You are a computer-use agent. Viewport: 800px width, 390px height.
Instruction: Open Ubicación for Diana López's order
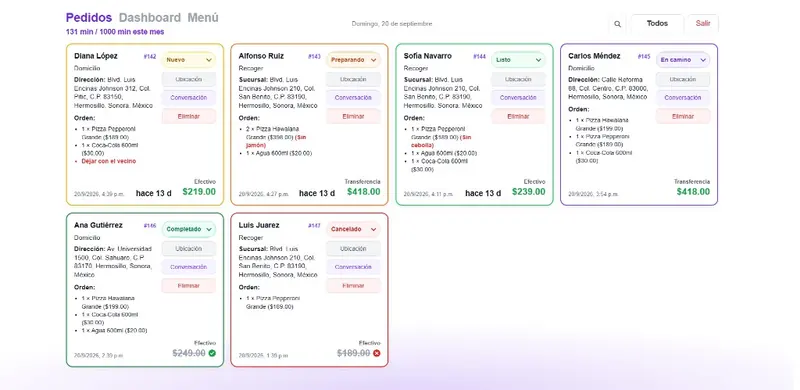click(x=189, y=79)
